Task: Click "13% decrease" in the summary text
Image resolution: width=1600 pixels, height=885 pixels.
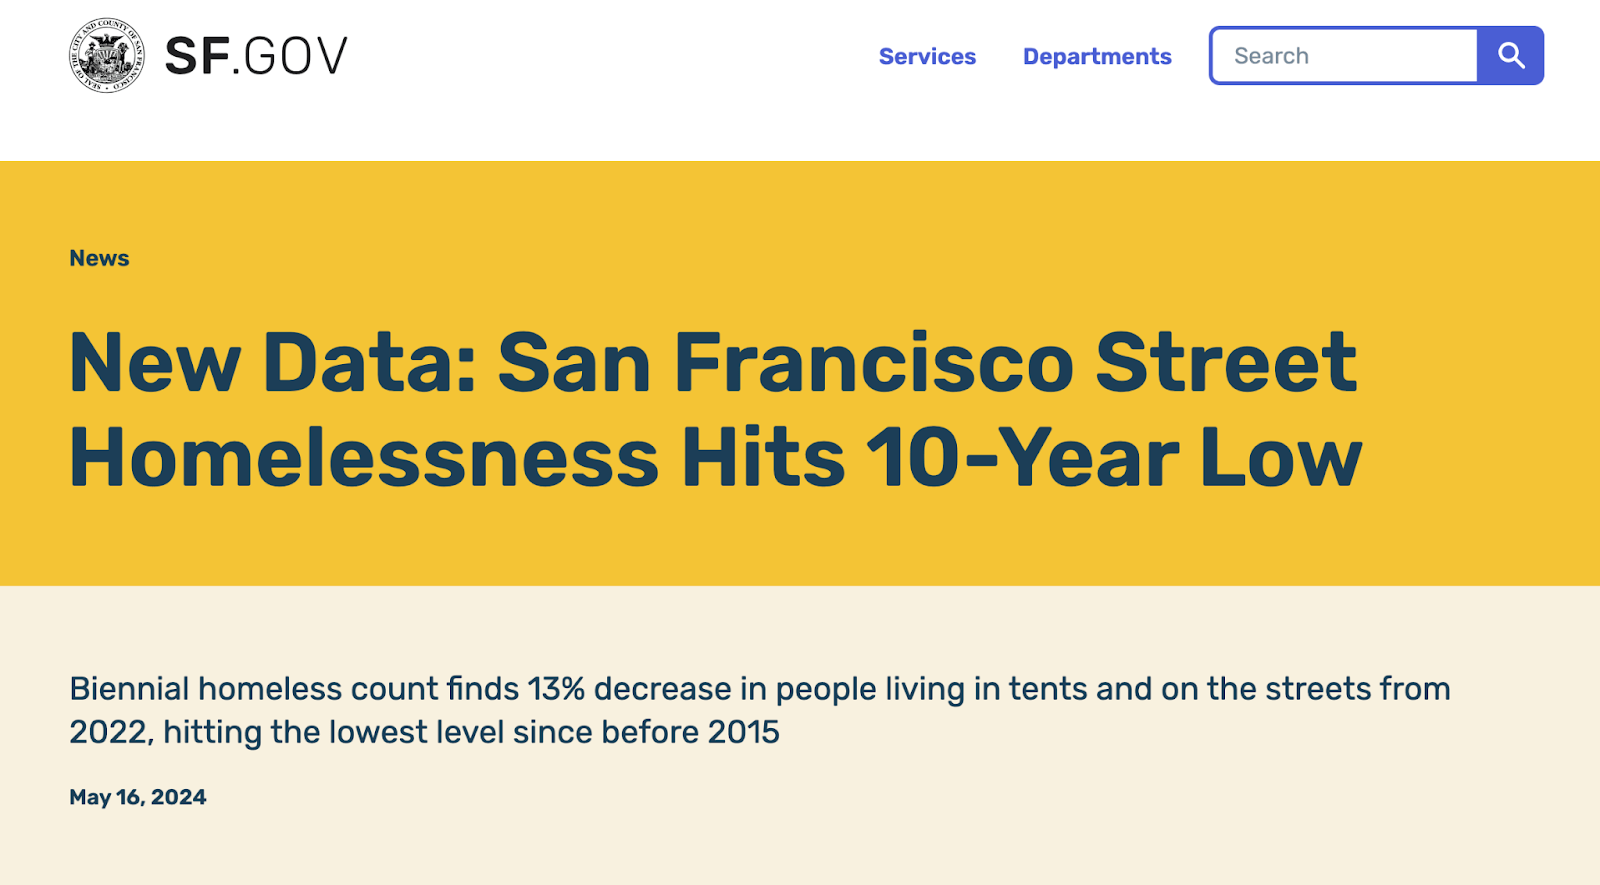Action: (x=630, y=689)
